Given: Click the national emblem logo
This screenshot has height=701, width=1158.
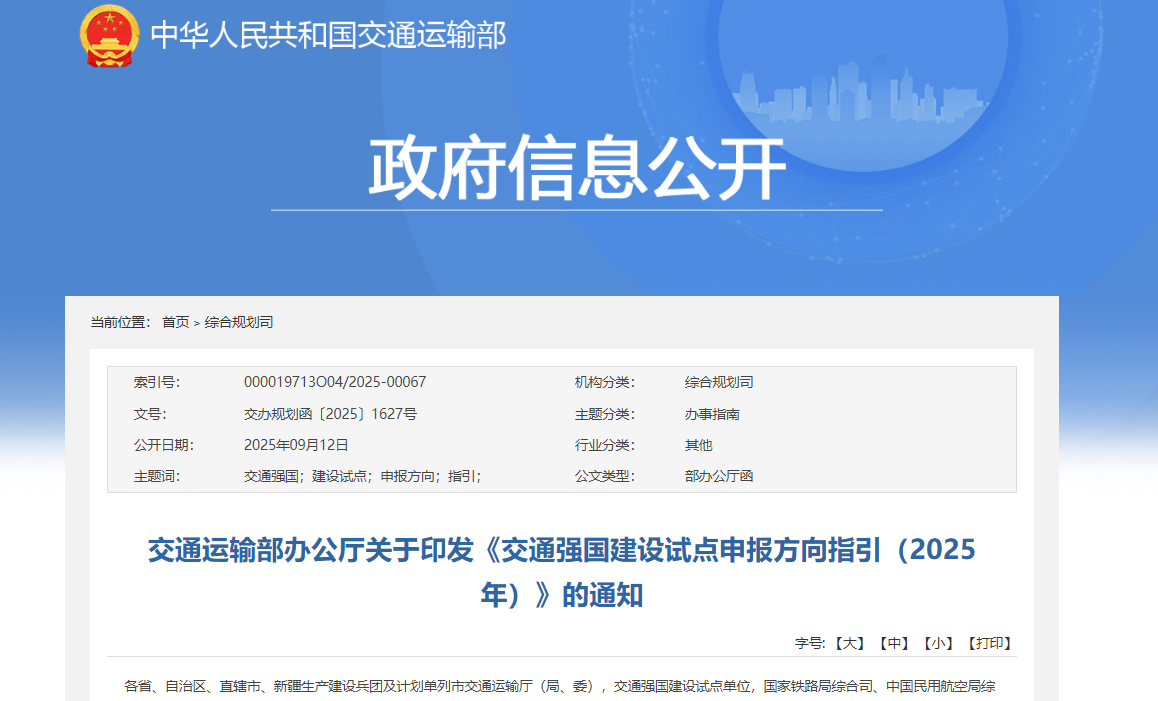Looking at the screenshot, I should (x=108, y=36).
